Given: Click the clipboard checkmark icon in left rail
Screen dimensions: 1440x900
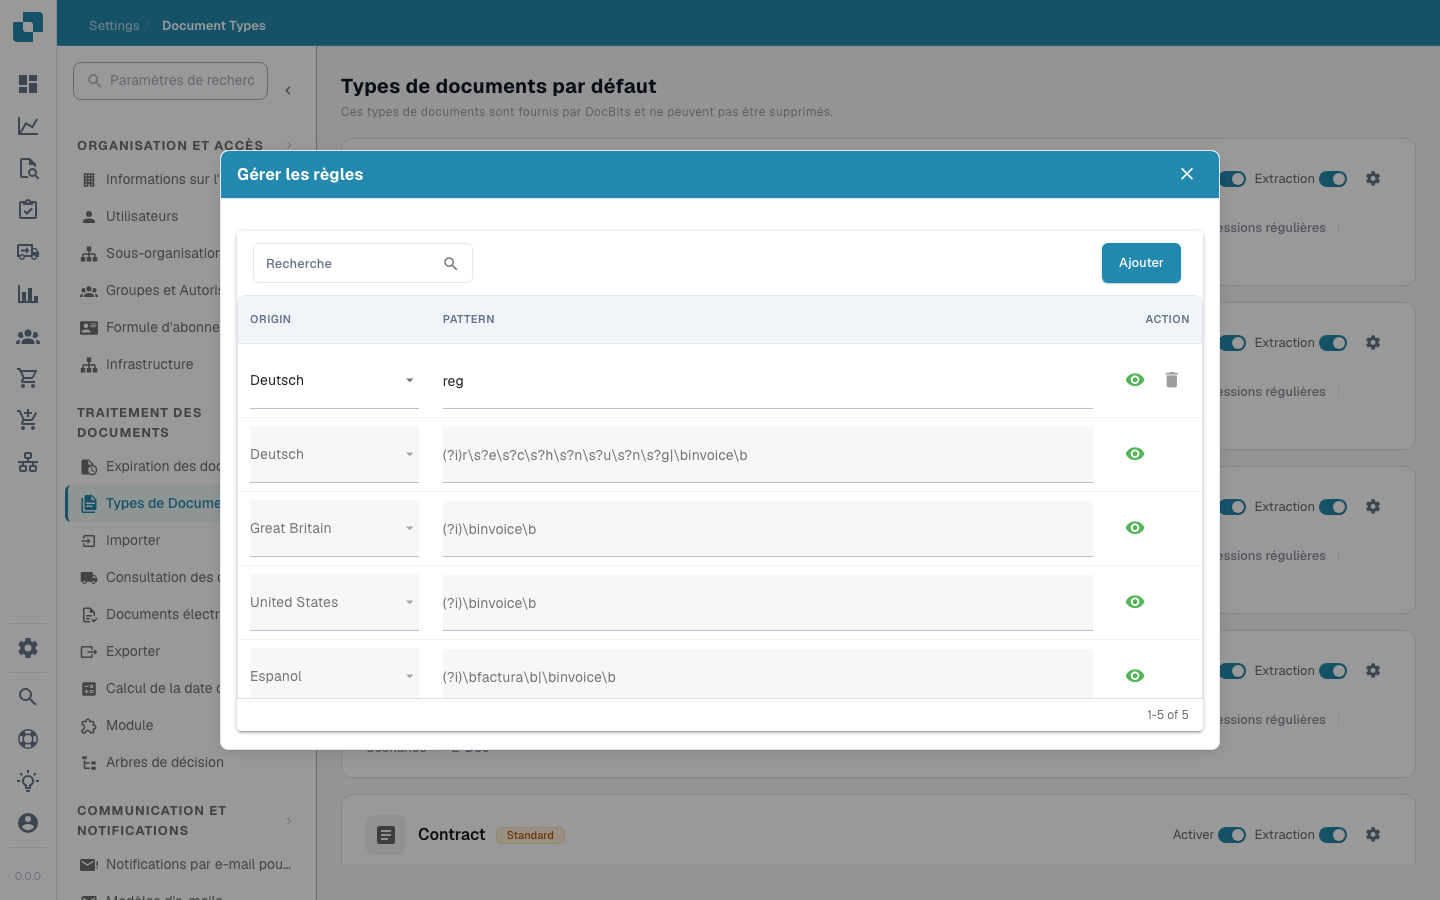Looking at the screenshot, I should tap(28, 209).
